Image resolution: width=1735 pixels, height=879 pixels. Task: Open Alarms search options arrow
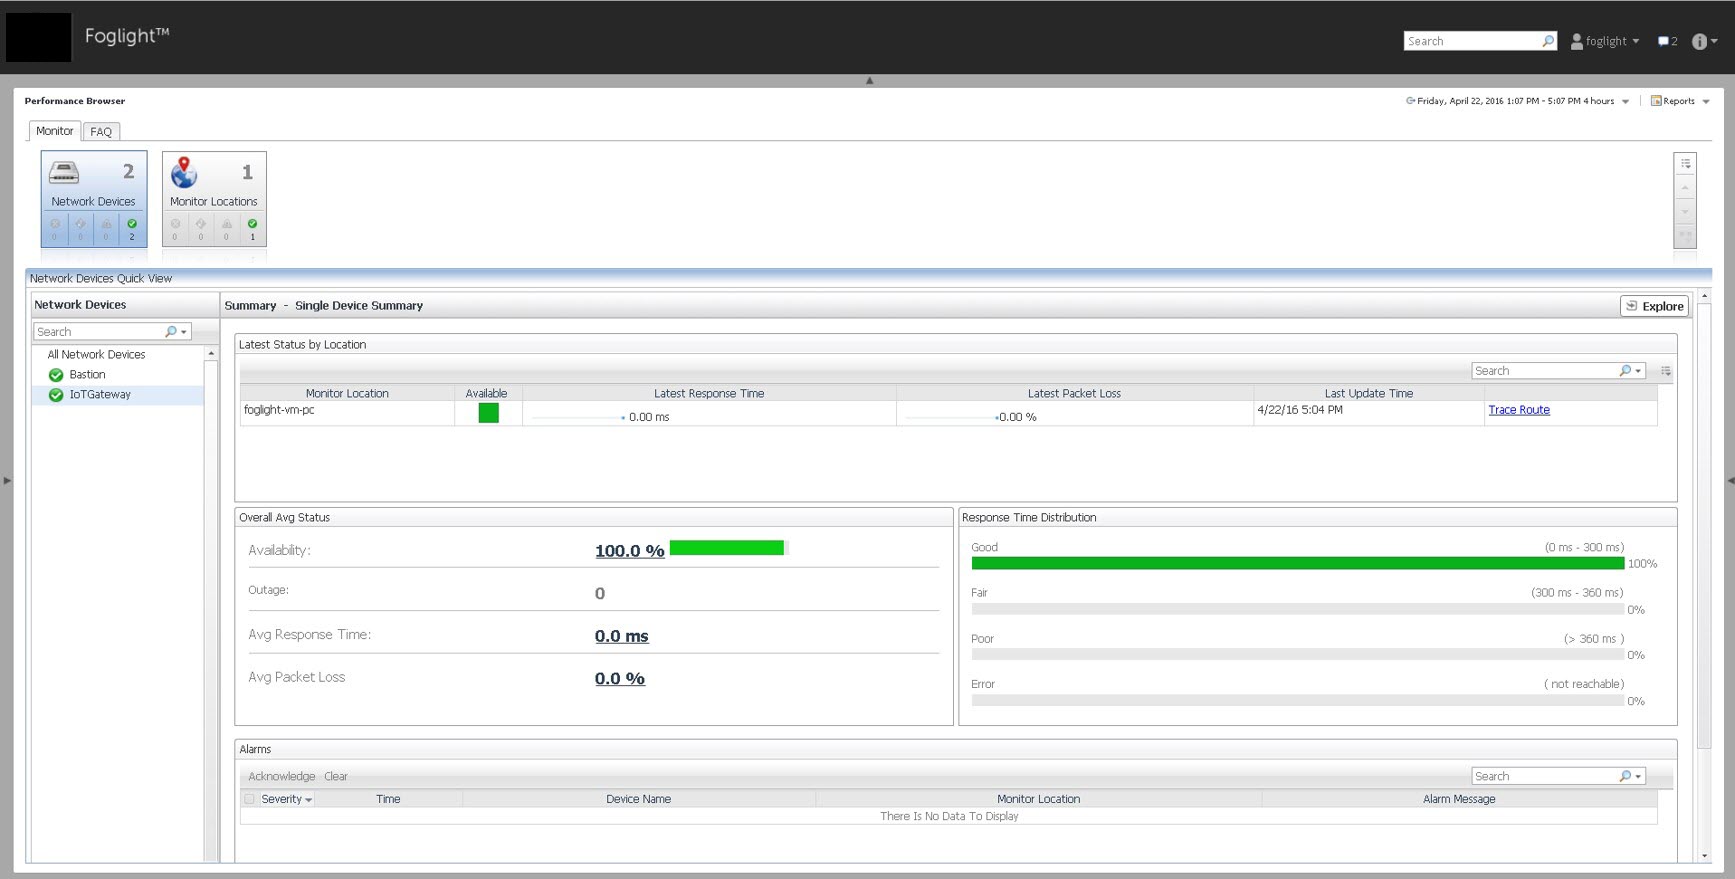click(x=1638, y=777)
